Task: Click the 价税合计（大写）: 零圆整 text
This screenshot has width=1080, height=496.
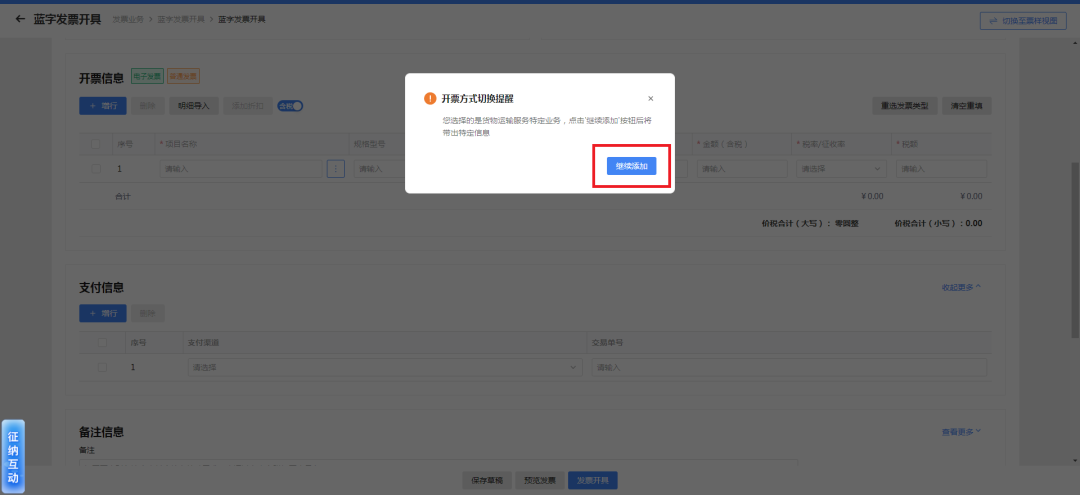Action: [810, 223]
